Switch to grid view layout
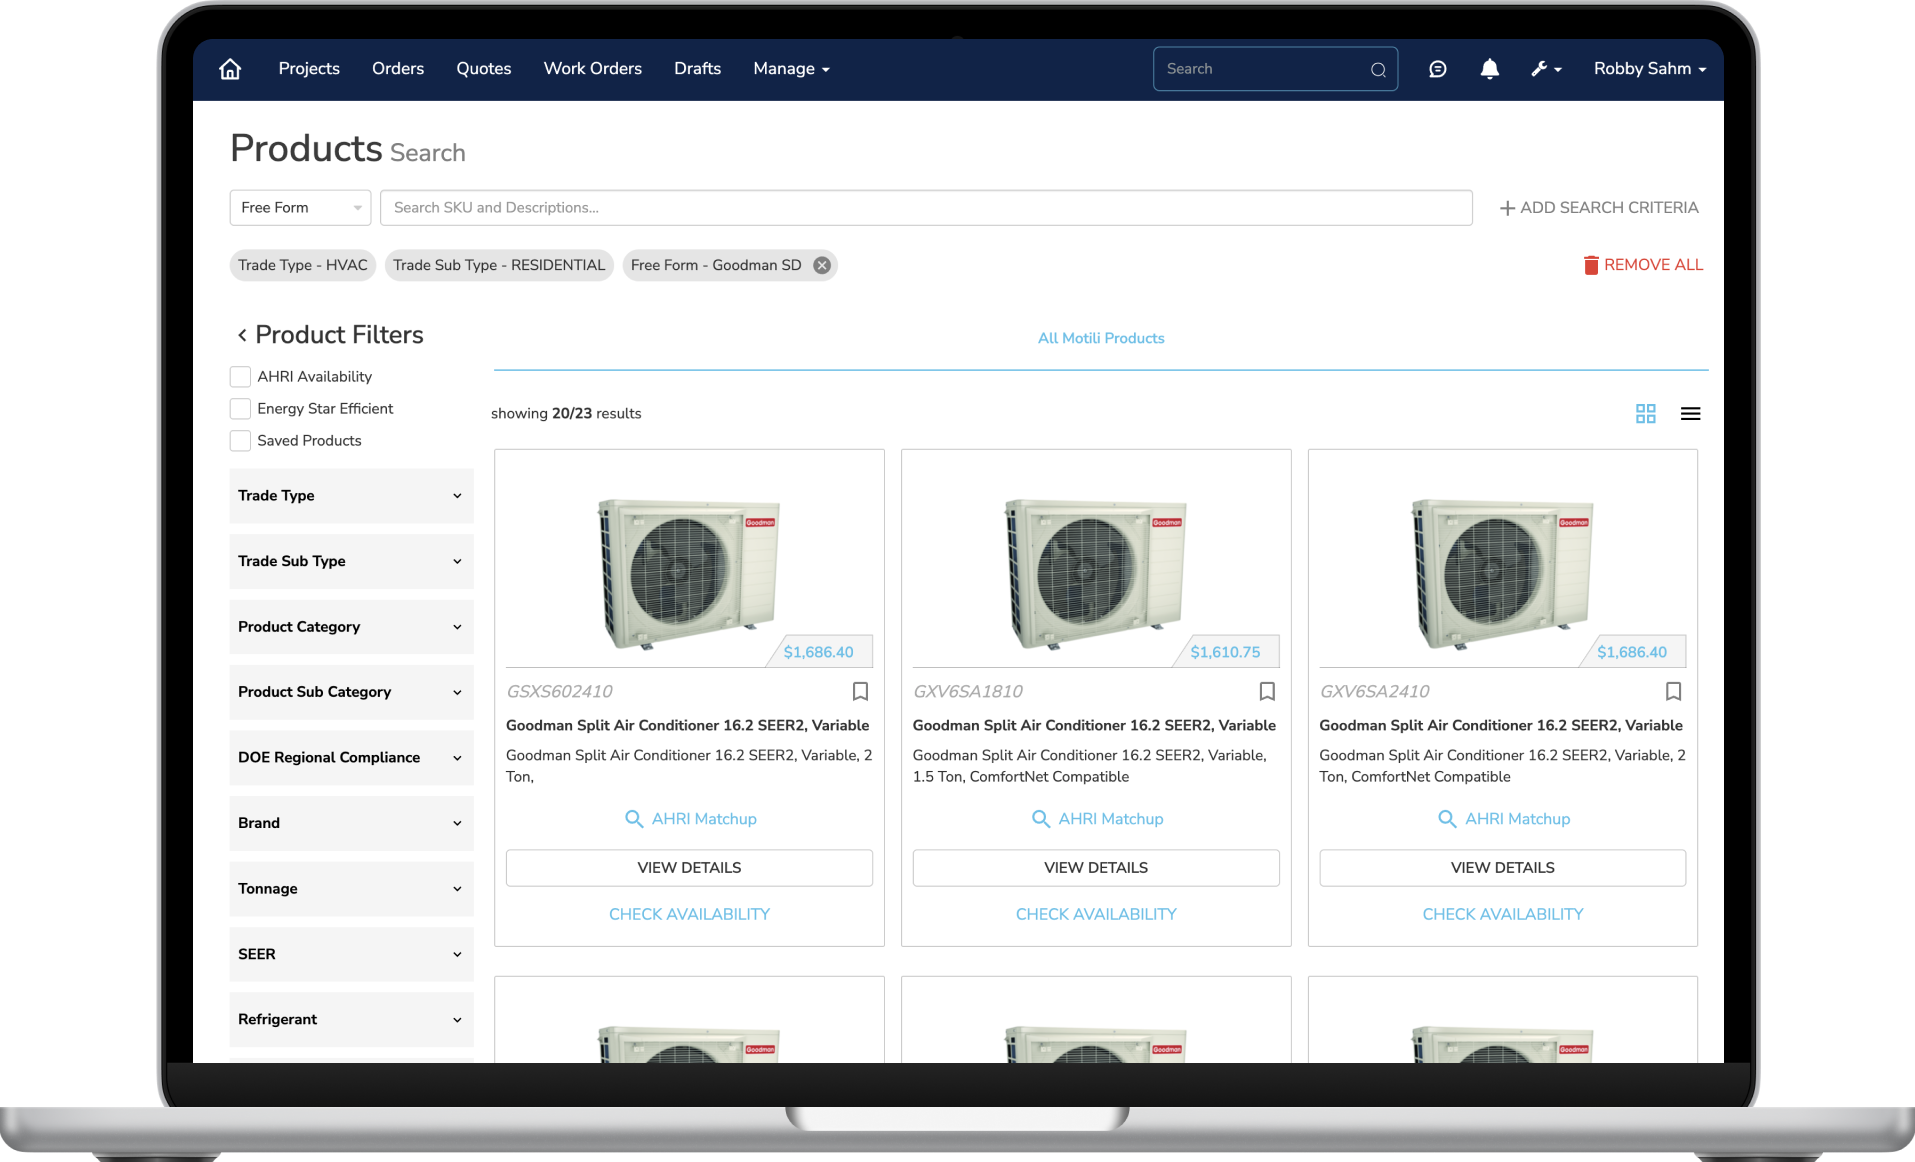Image resolution: width=1915 pixels, height=1162 pixels. 1645,413
